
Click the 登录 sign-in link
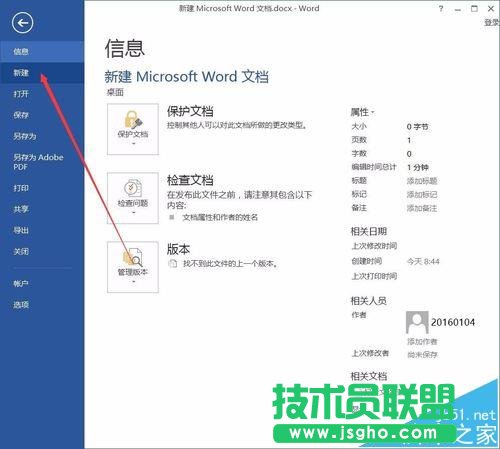click(492, 23)
